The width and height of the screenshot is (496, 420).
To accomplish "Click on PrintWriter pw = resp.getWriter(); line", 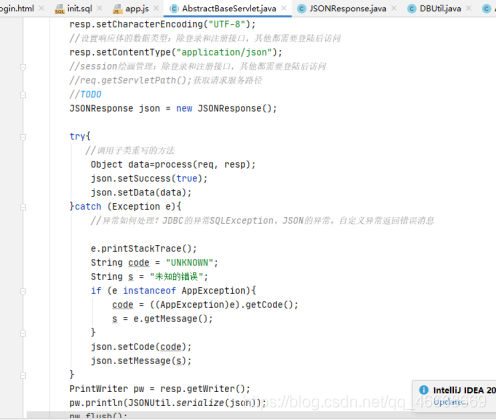I will (160, 389).
